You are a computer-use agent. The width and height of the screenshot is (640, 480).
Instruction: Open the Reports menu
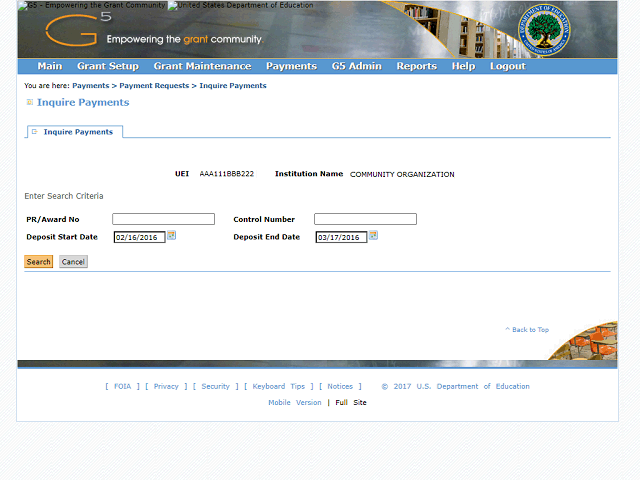pyautogui.click(x=417, y=66)
